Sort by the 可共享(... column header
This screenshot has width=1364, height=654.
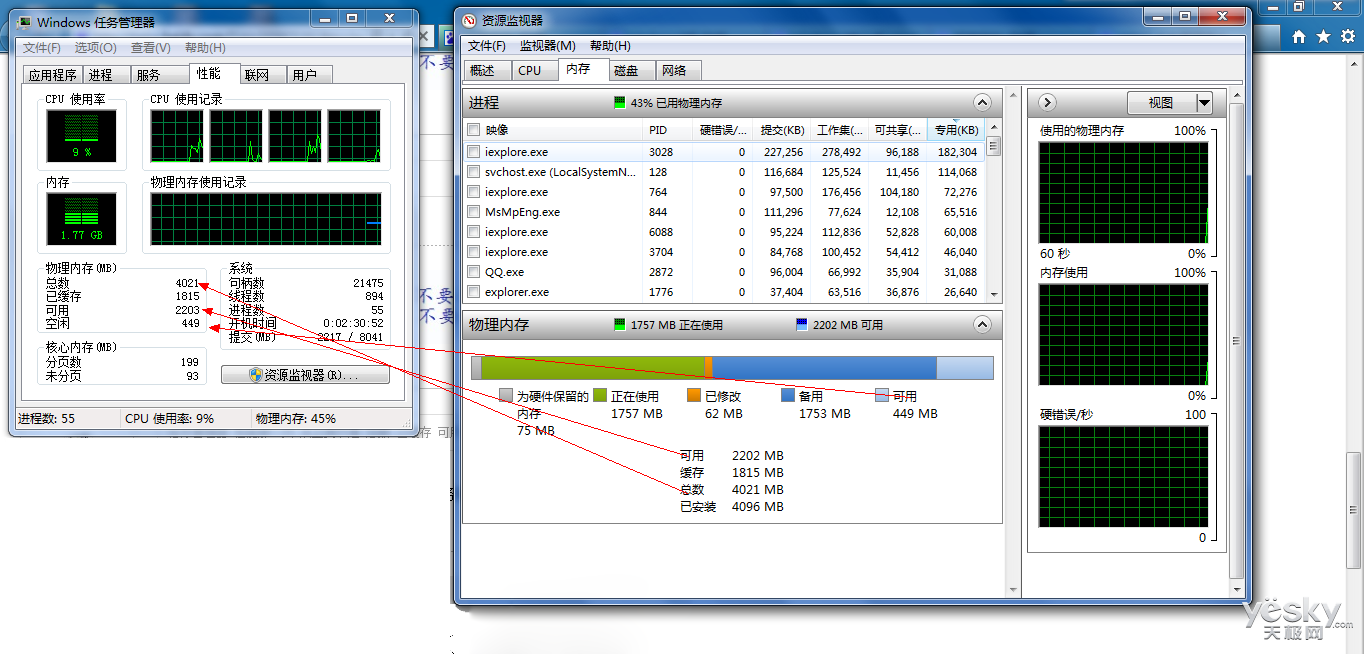click(x=896, y=130)
